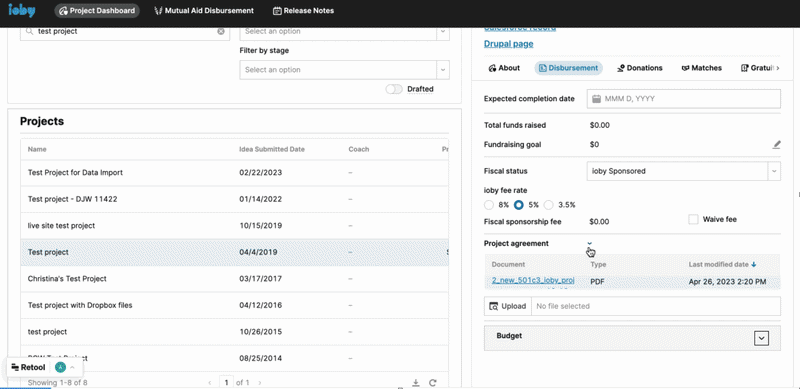Refresh the projects table
The image size is (800, 389).
tap(433, 382)
